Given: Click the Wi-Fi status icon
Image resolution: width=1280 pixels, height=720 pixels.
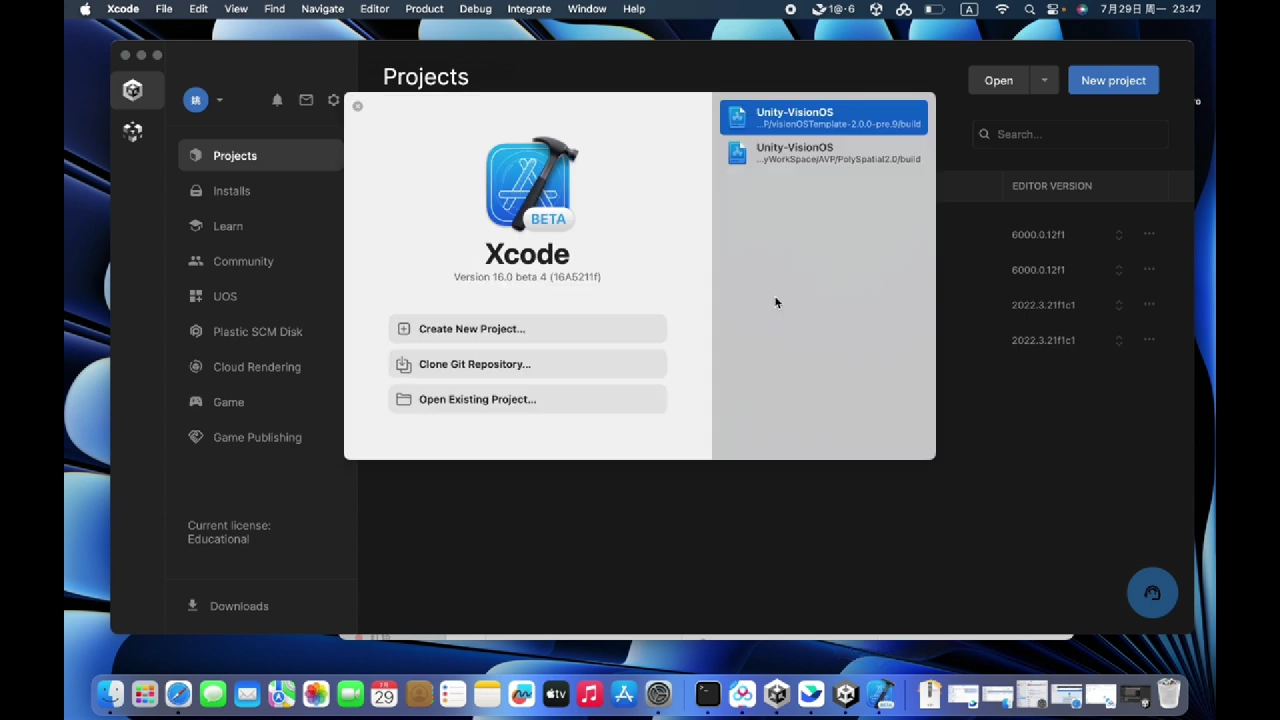Looking at the screenshot, I should 1002,9.
